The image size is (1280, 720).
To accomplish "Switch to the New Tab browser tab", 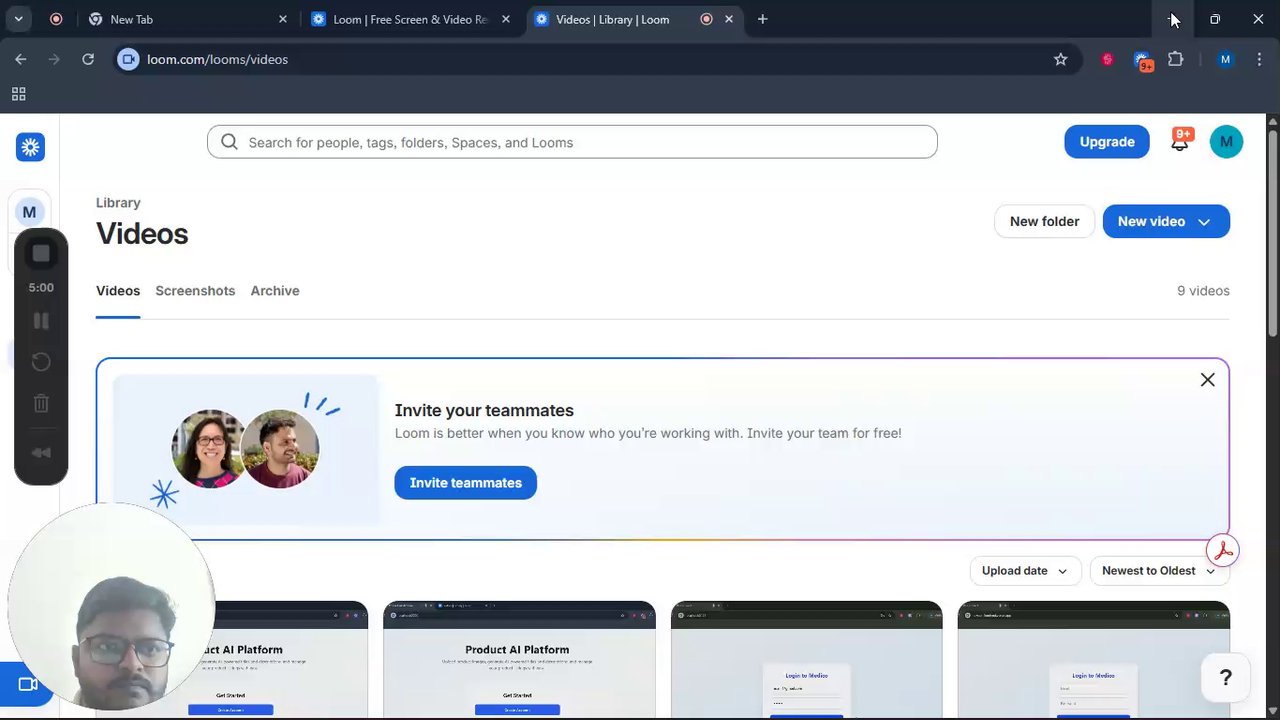I will (x=187, y=19).
